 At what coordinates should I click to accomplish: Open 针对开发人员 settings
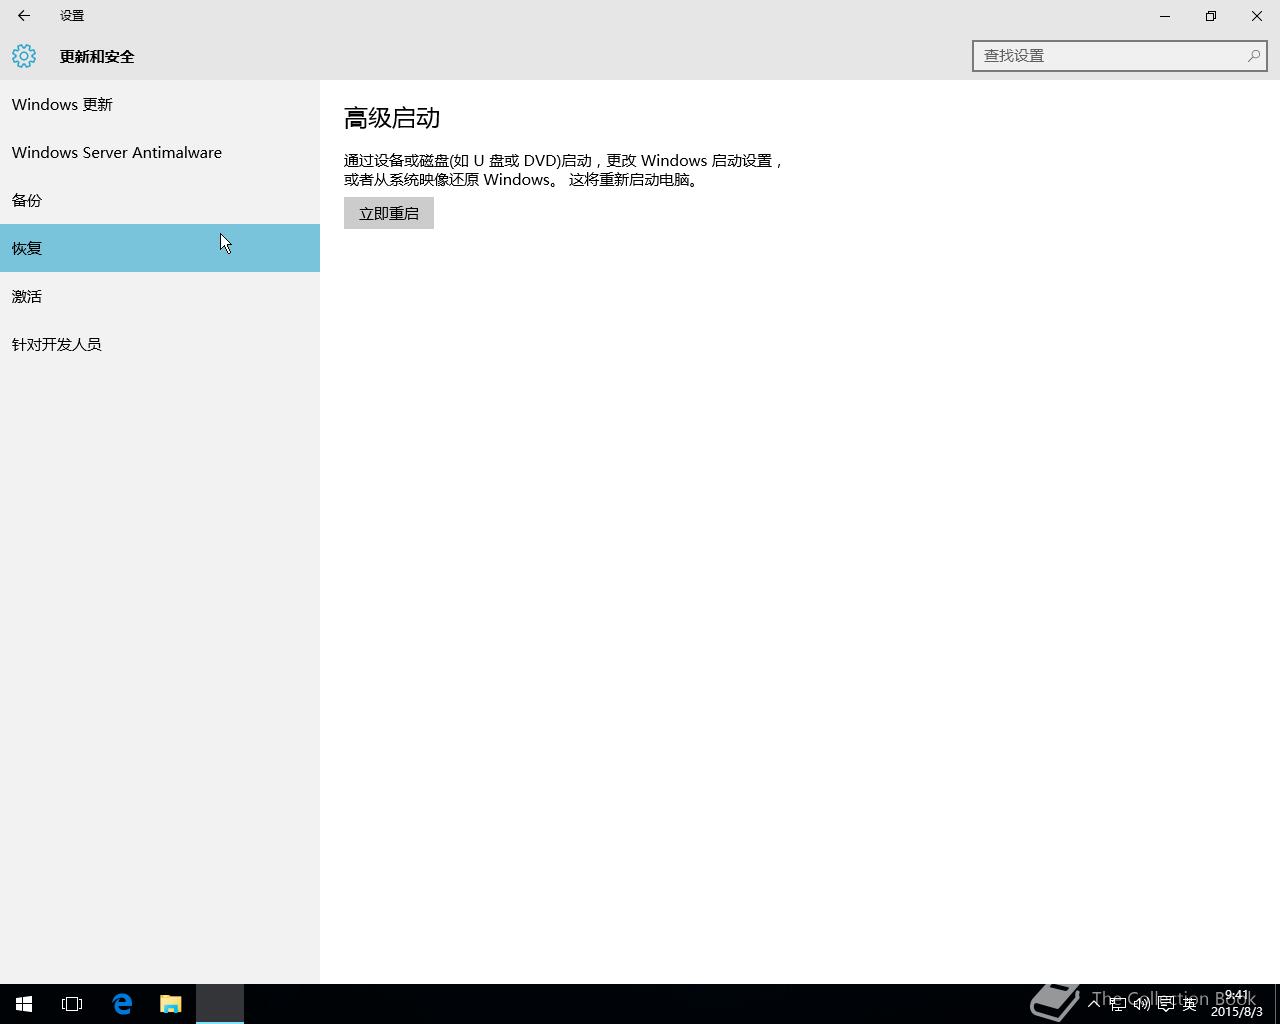click(x=160, y=344)
